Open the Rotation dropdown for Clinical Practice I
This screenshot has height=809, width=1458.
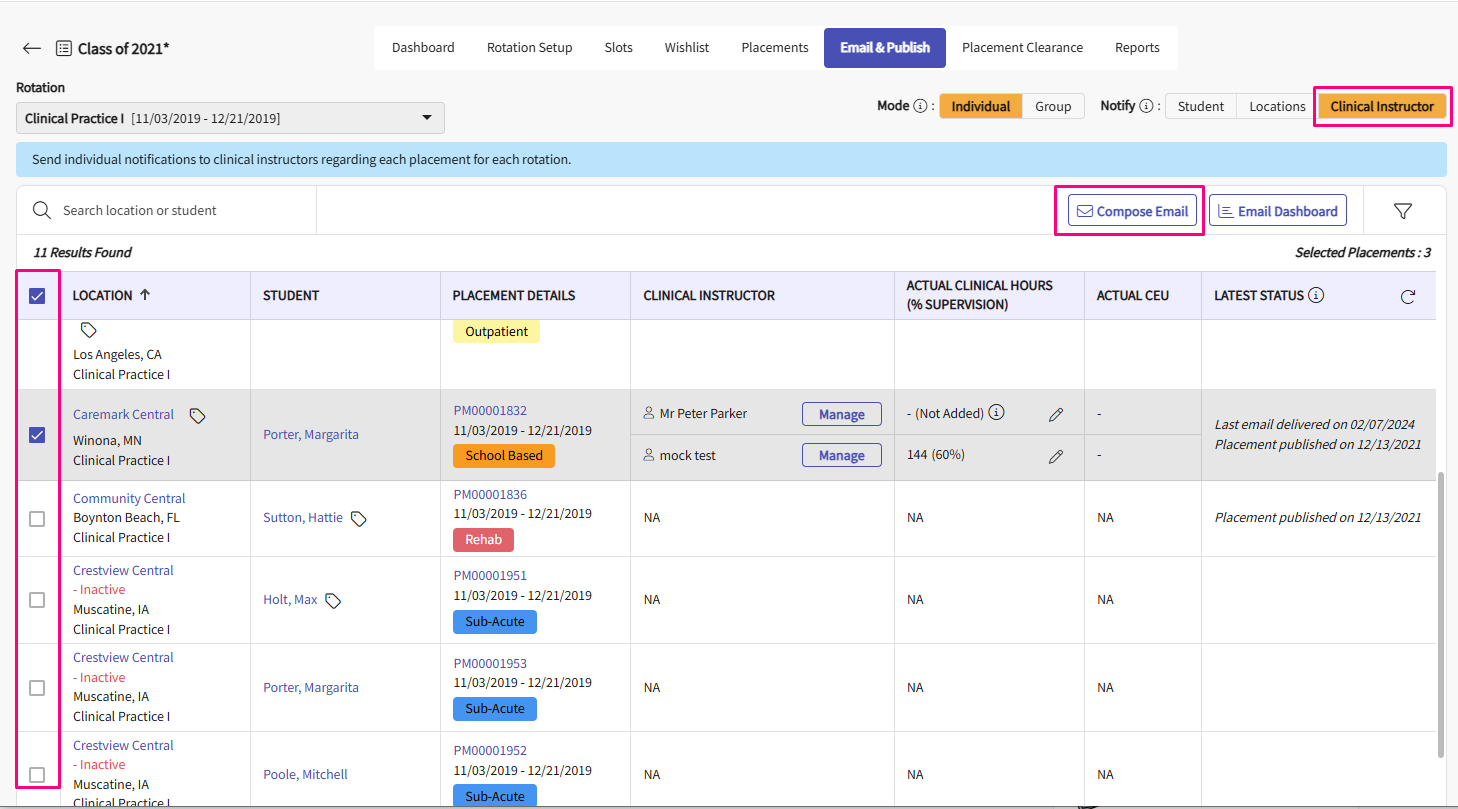[230, 118]
